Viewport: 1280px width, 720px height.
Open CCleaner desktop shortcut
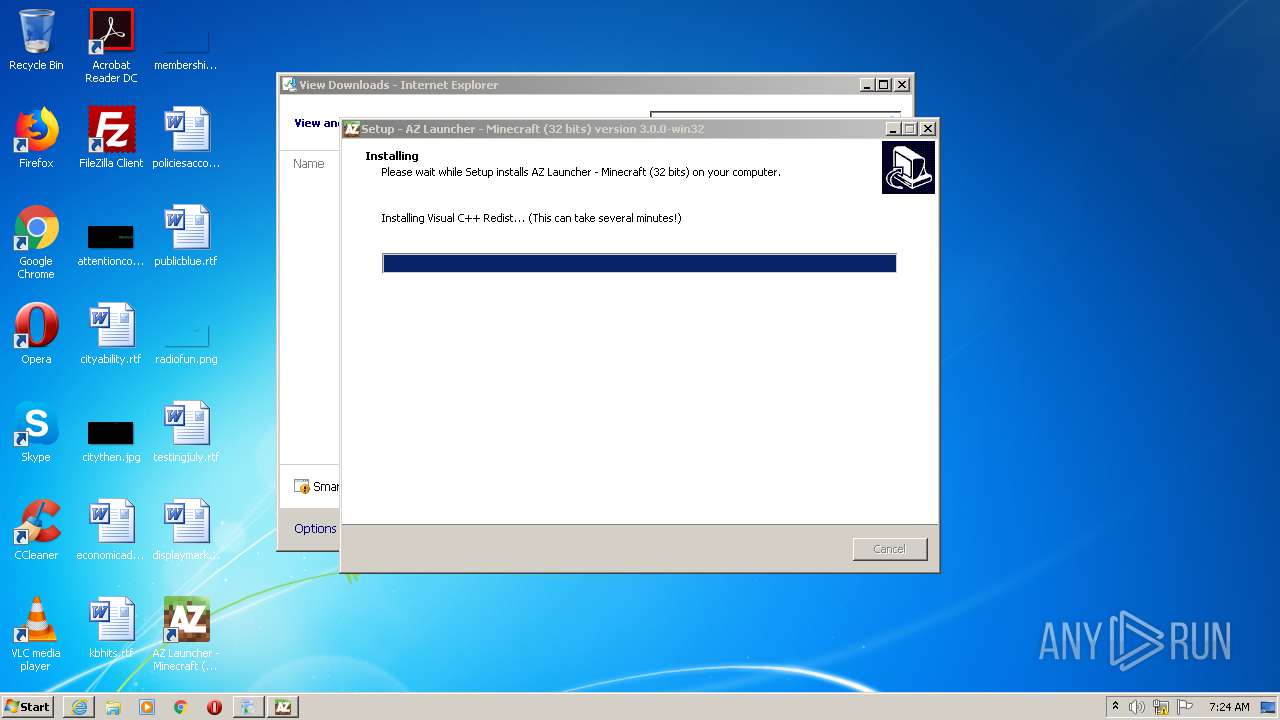pos(36,530)
